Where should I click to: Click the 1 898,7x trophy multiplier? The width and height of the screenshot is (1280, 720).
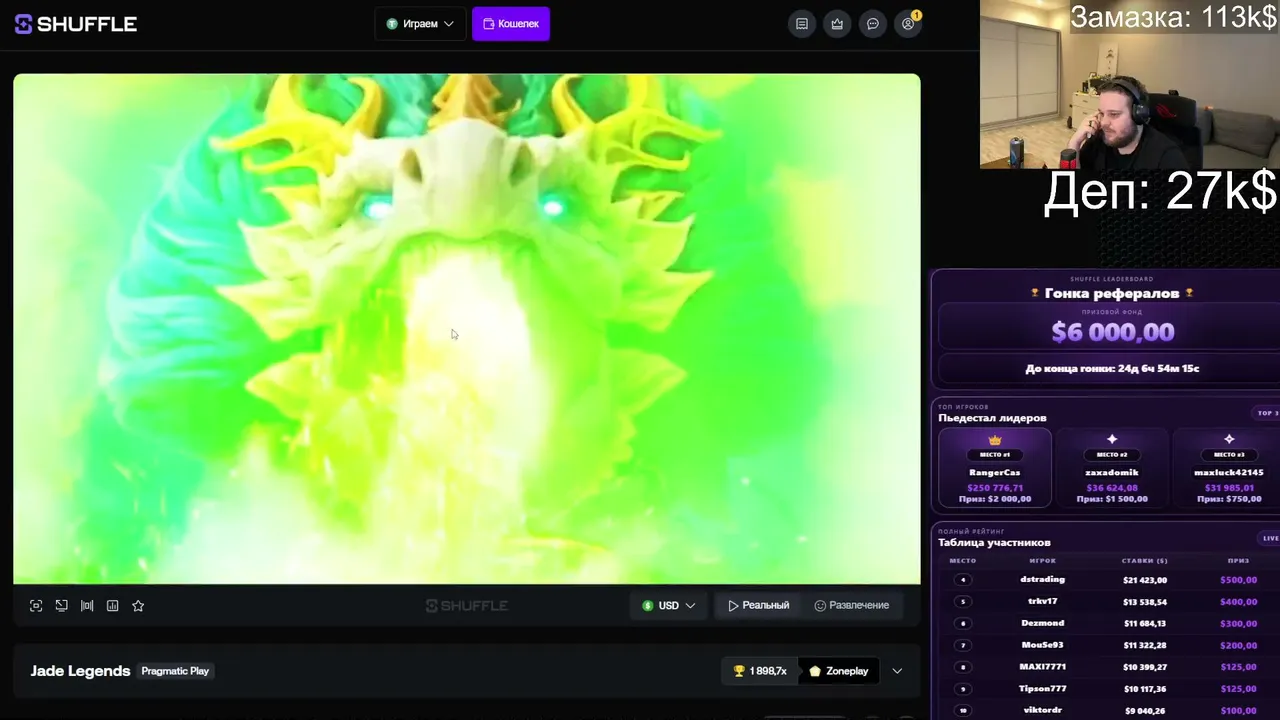pyautogui.click(x=760, y=671)
